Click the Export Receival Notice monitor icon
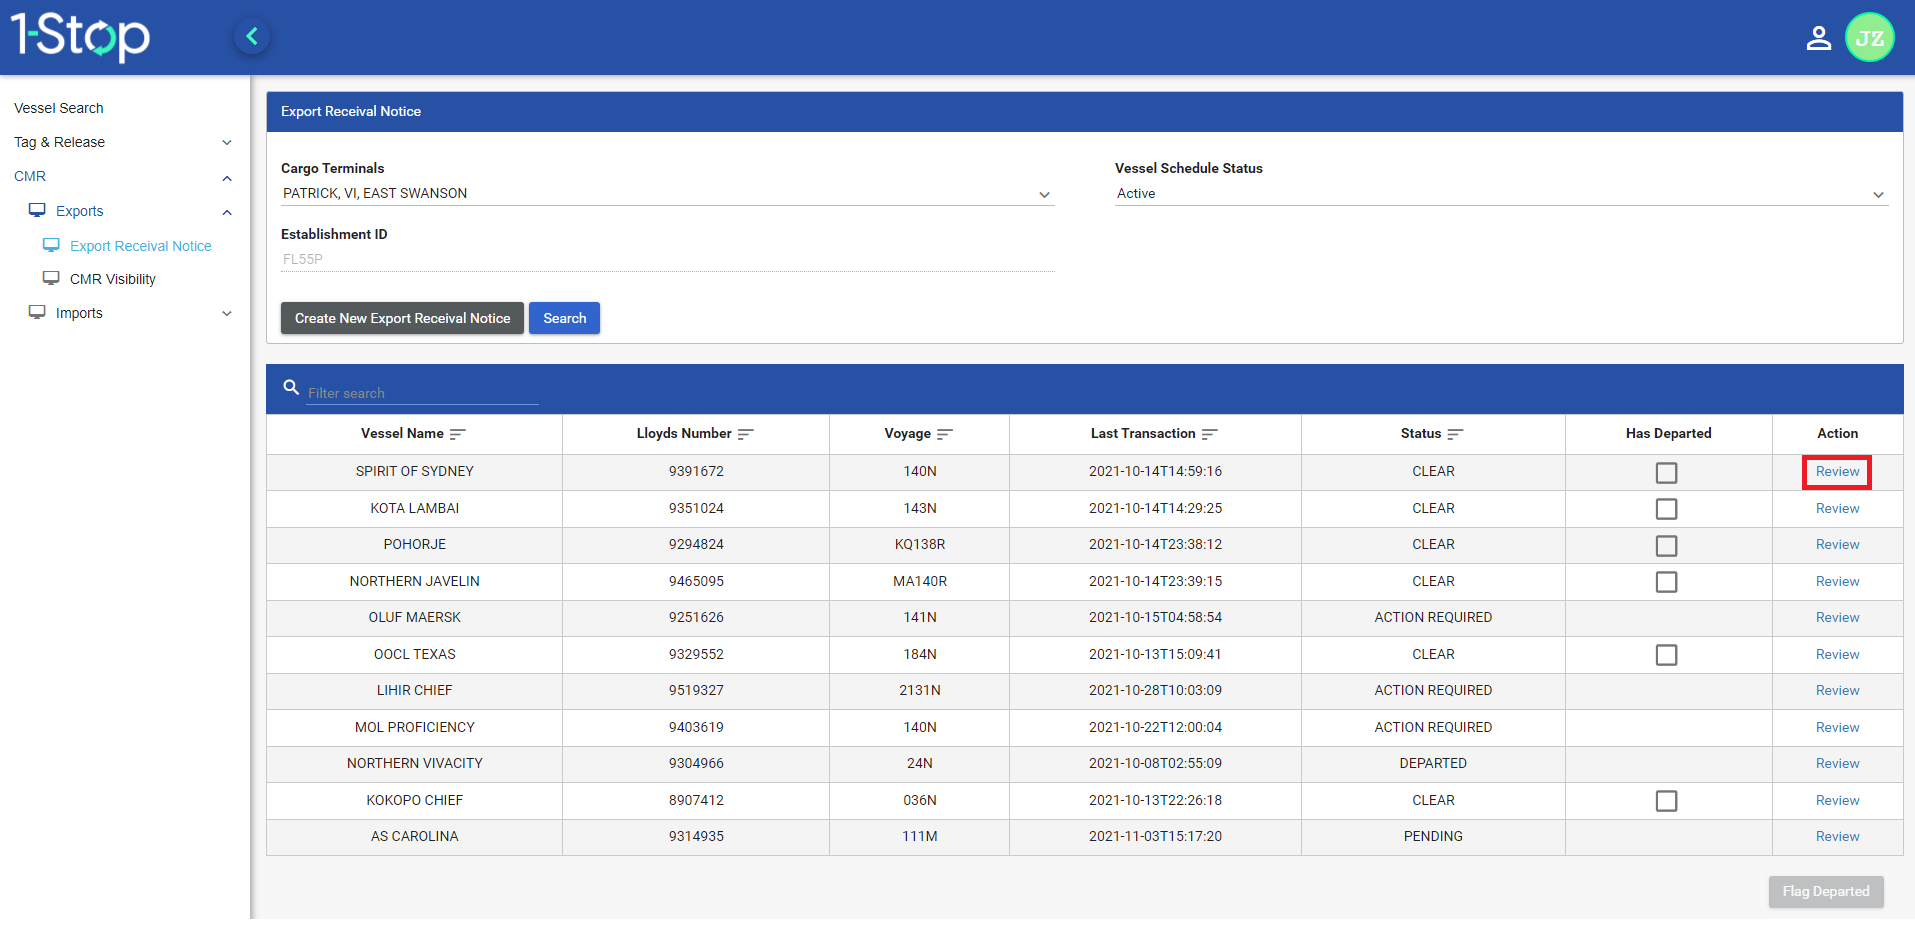This screenshot has height=936, width=1915. point(51,245)
